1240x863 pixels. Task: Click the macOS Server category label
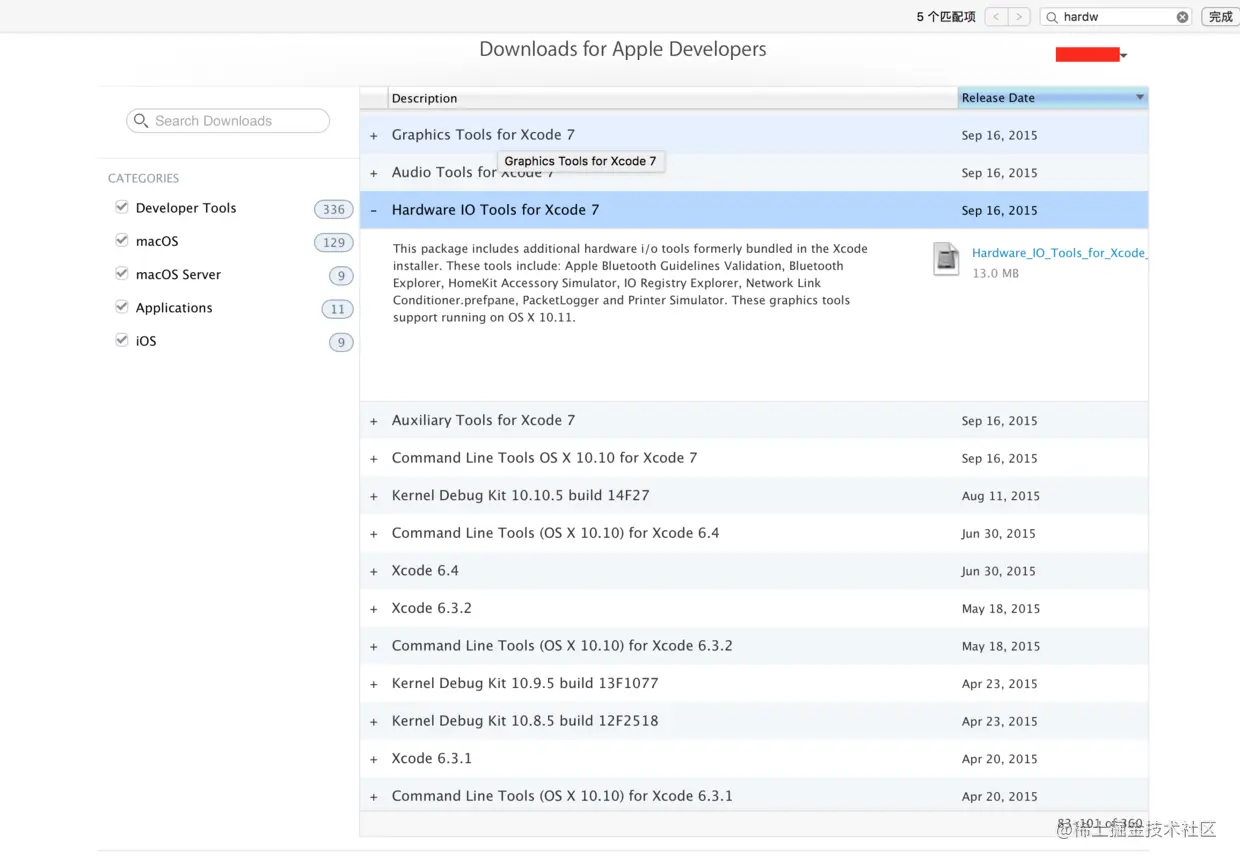pyautogui.click(x=178, y=274)
